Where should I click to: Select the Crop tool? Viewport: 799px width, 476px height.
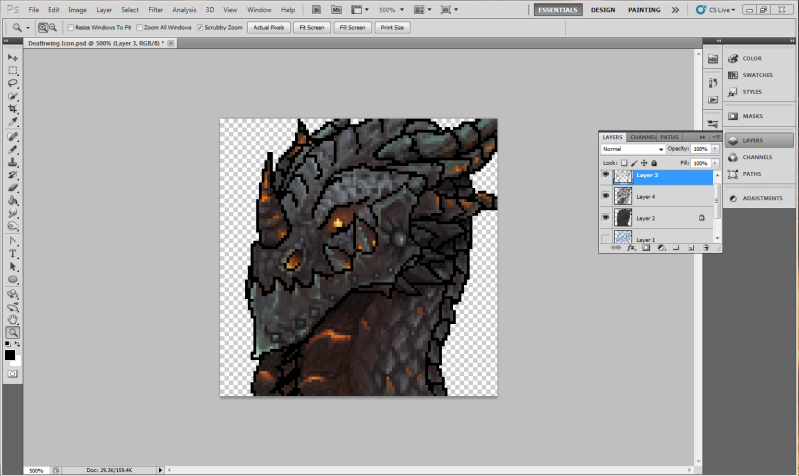tap(13, 109)
